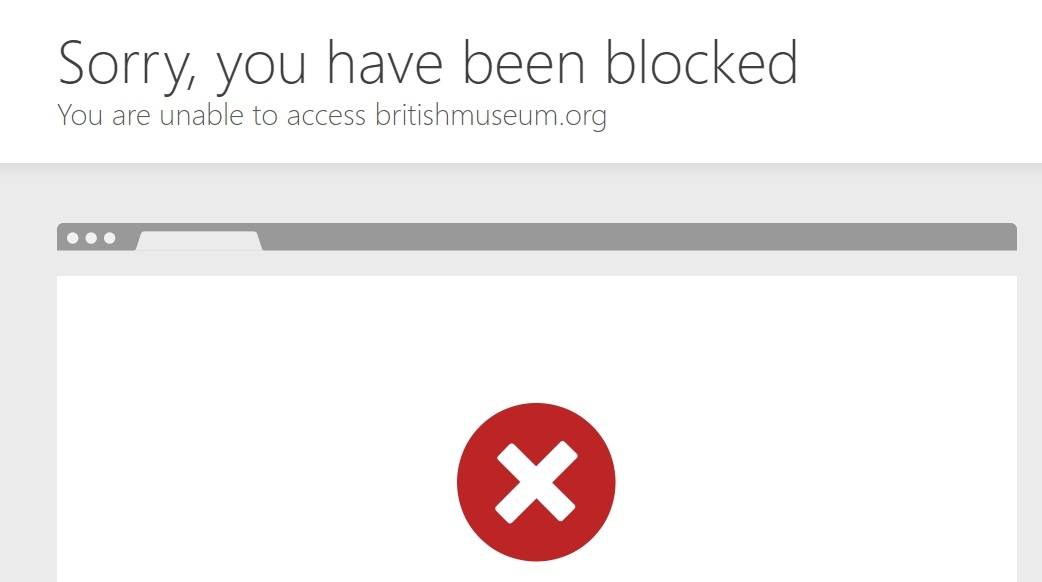Select the first dot in illustrated browser bar
The width and height of the screenshot is (1042, 582).
72,238
